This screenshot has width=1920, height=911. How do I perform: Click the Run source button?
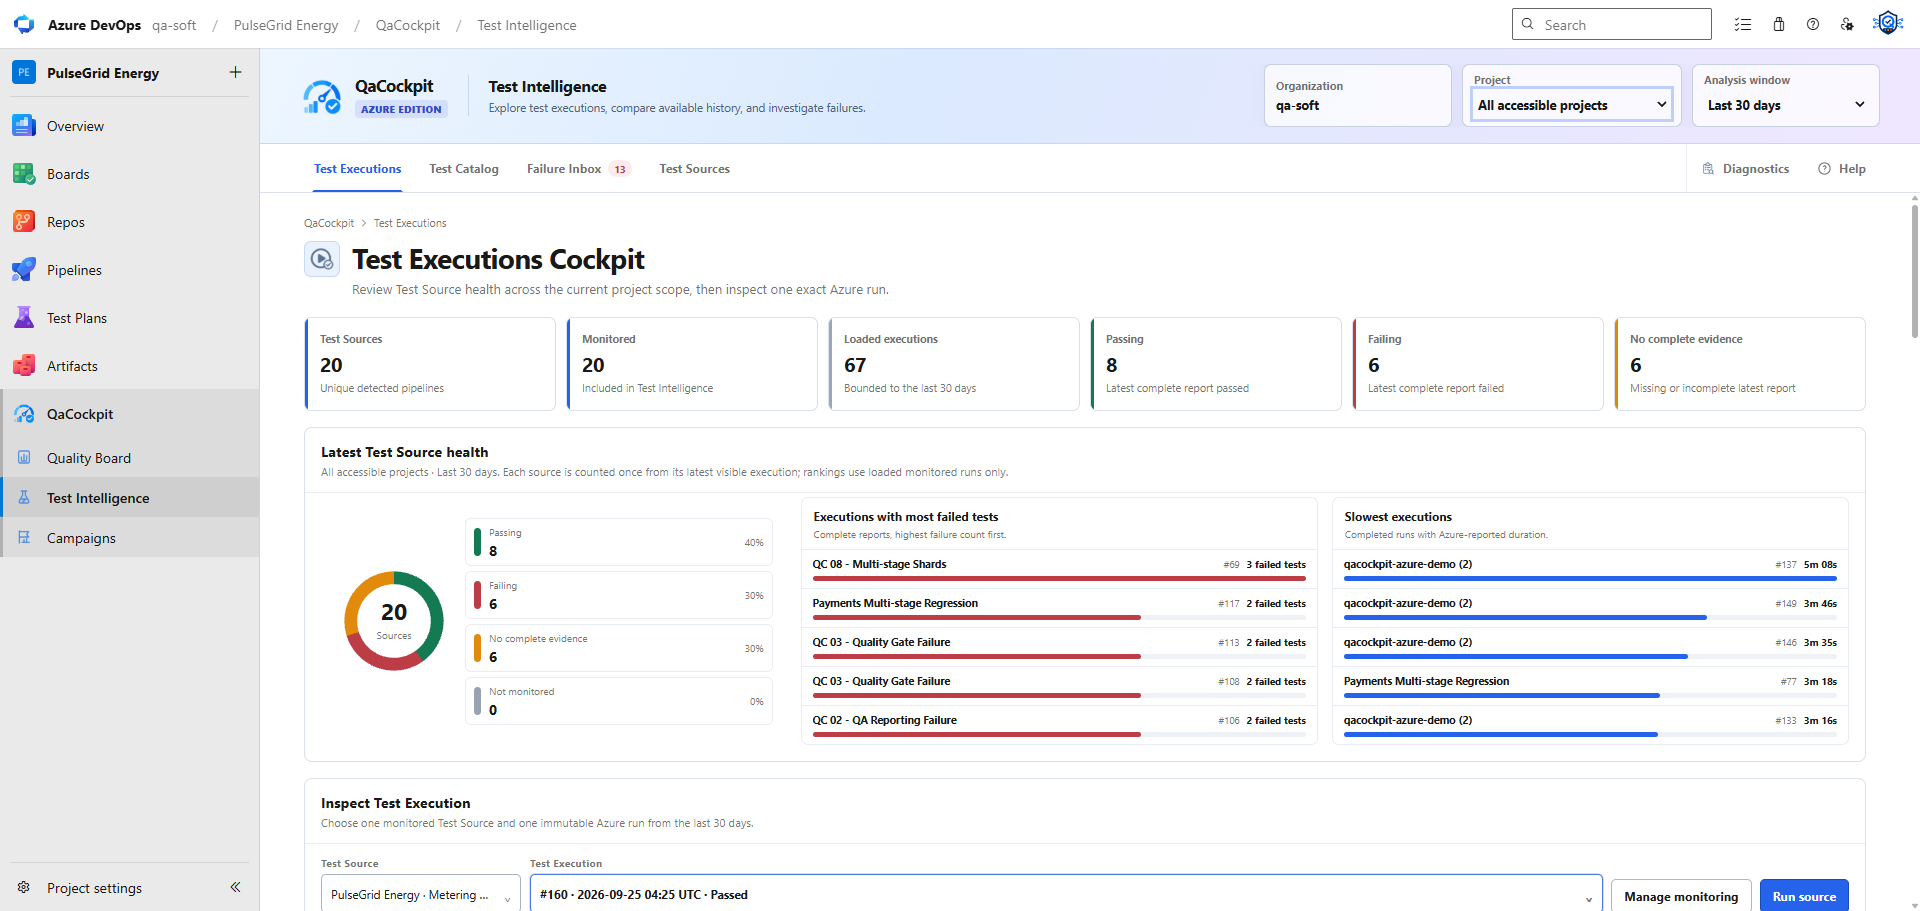click(x=1804, y=896)
